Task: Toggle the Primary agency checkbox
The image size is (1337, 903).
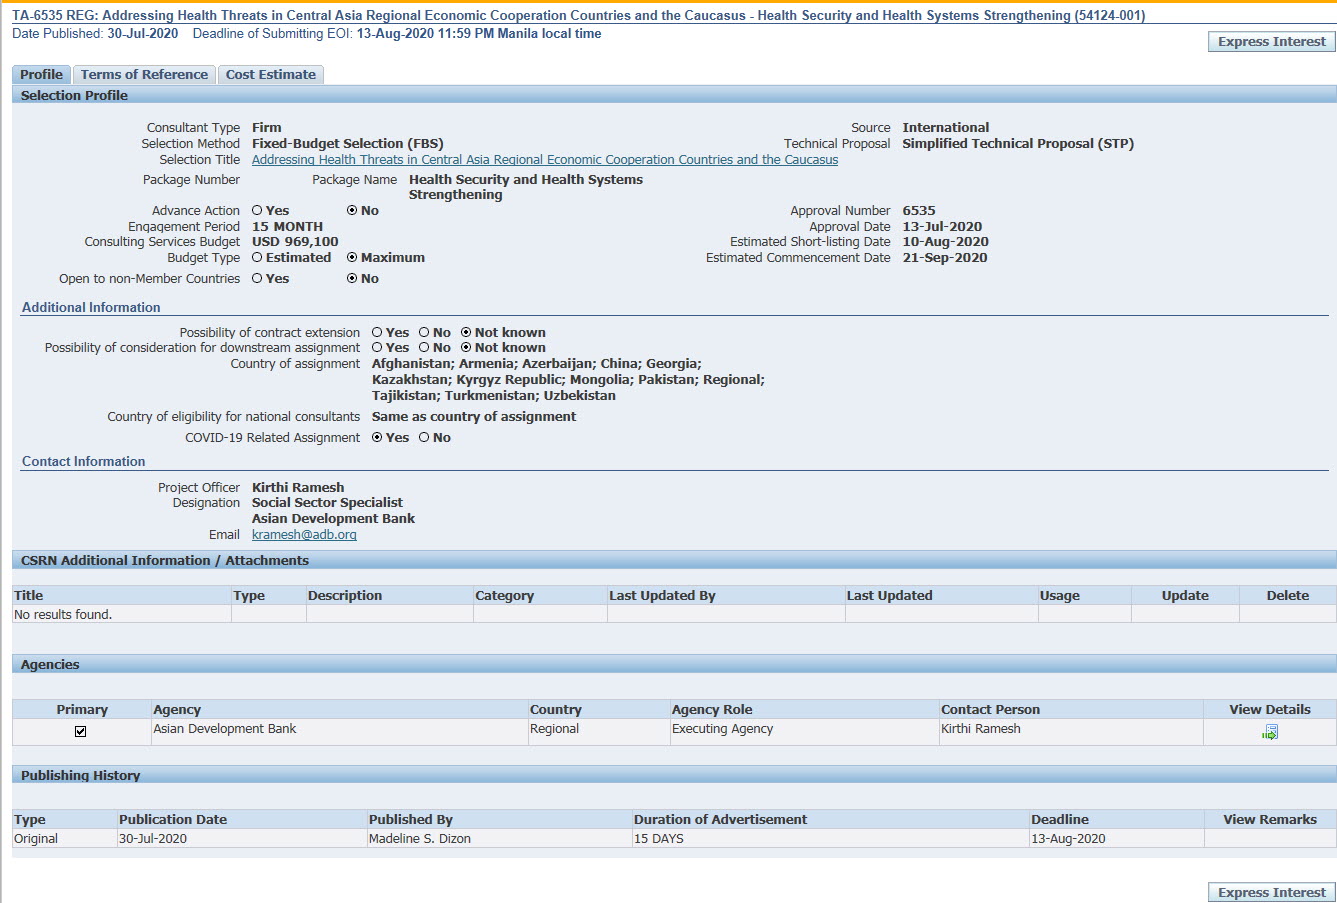Action: [x=81, y=731]
